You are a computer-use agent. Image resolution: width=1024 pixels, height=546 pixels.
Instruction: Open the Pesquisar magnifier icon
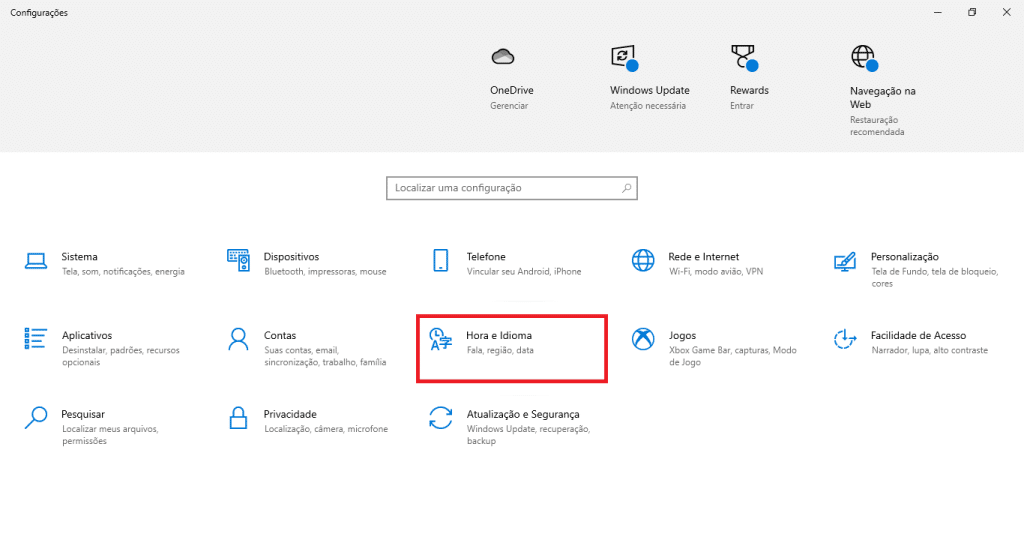(36, 417)
